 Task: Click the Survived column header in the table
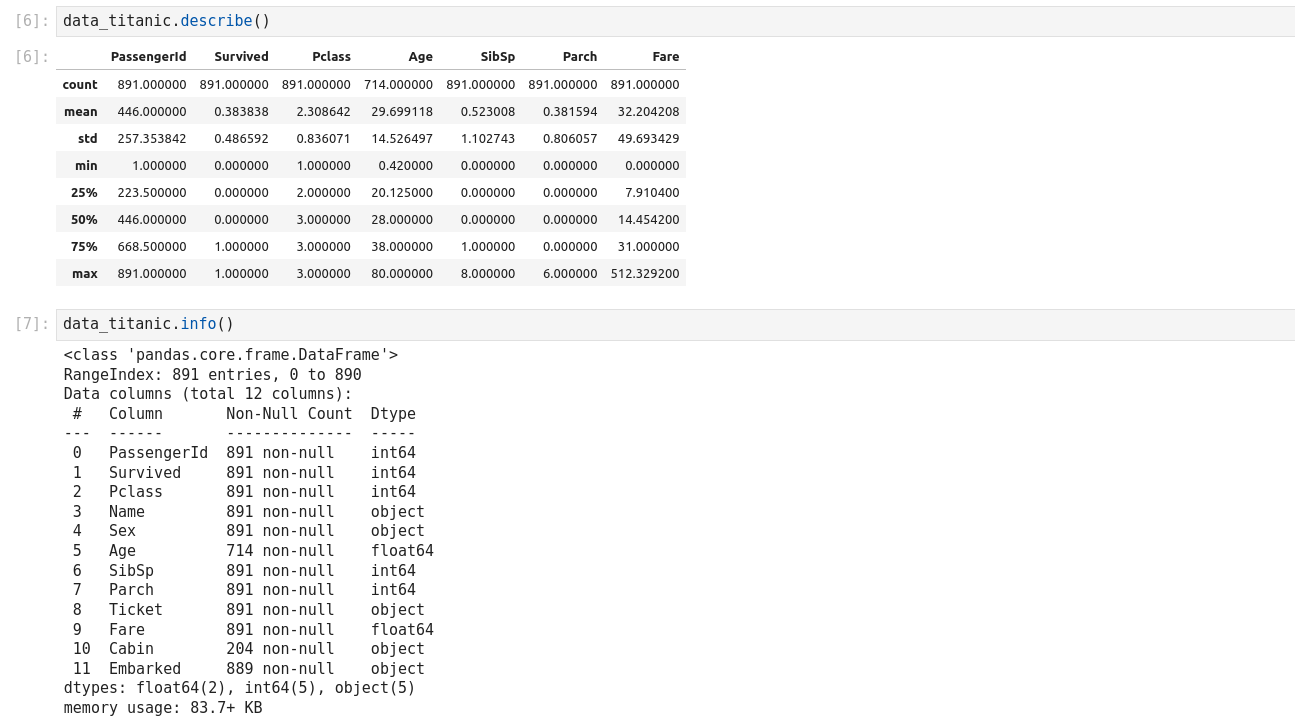click(241, 57)
